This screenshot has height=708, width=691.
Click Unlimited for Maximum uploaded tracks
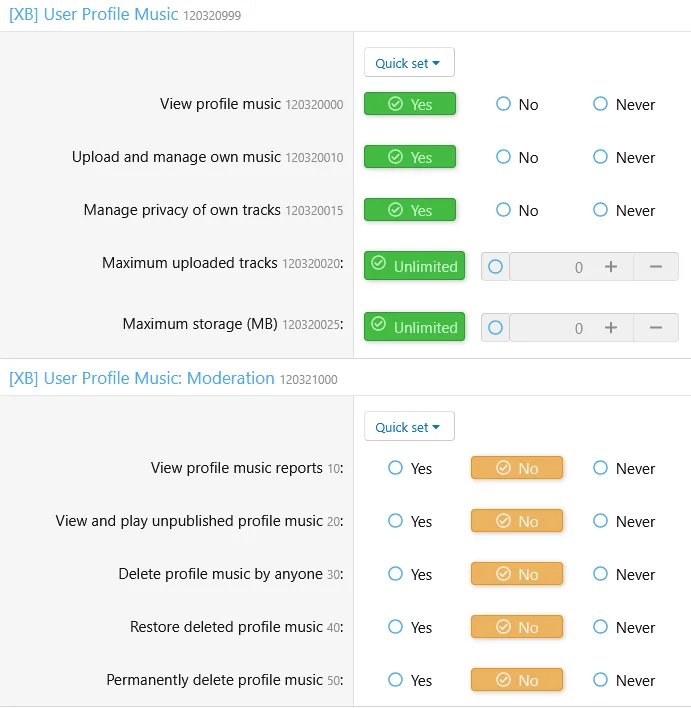[414, 266]
